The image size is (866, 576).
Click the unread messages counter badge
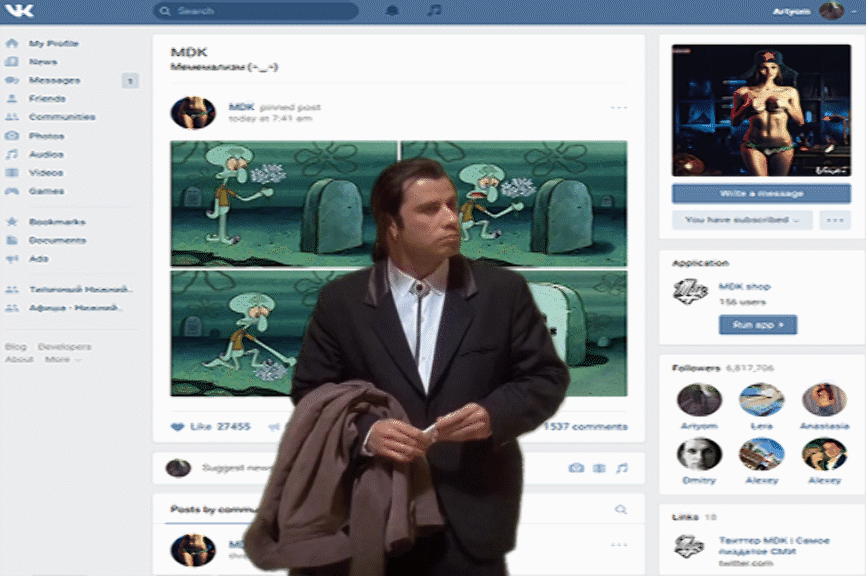click(x=130, y=81)
